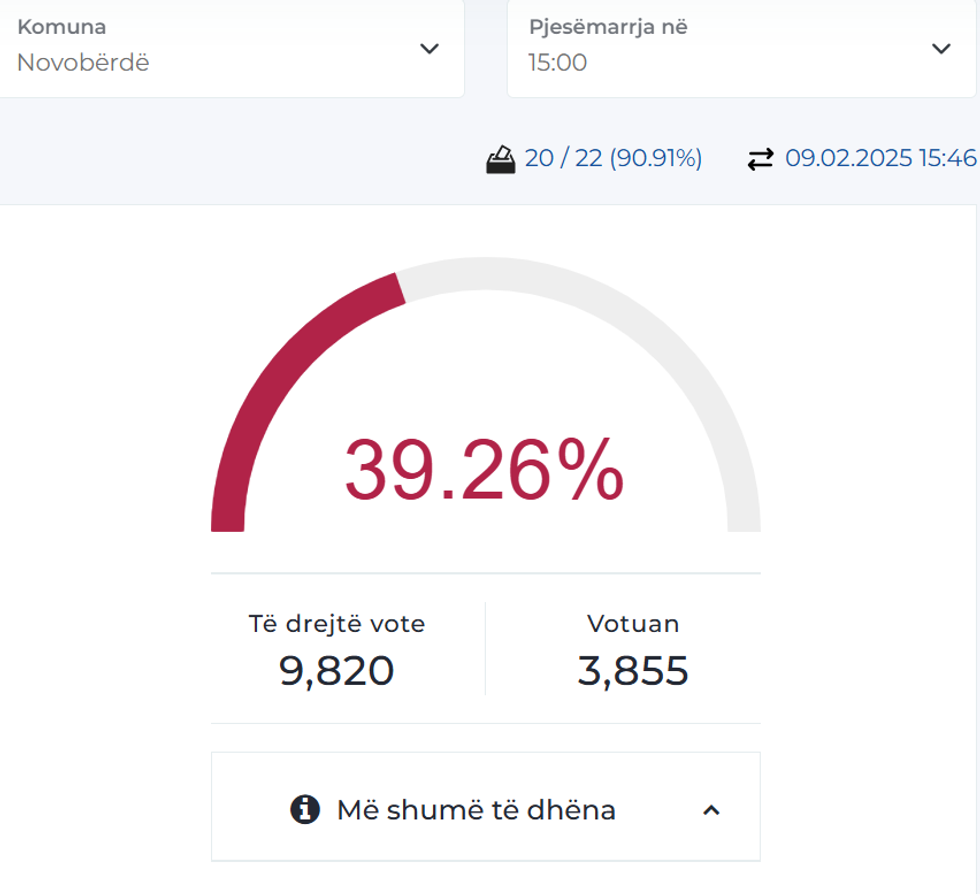
Task: Click the Pjesëmarrja në field label
Action: 608,27
